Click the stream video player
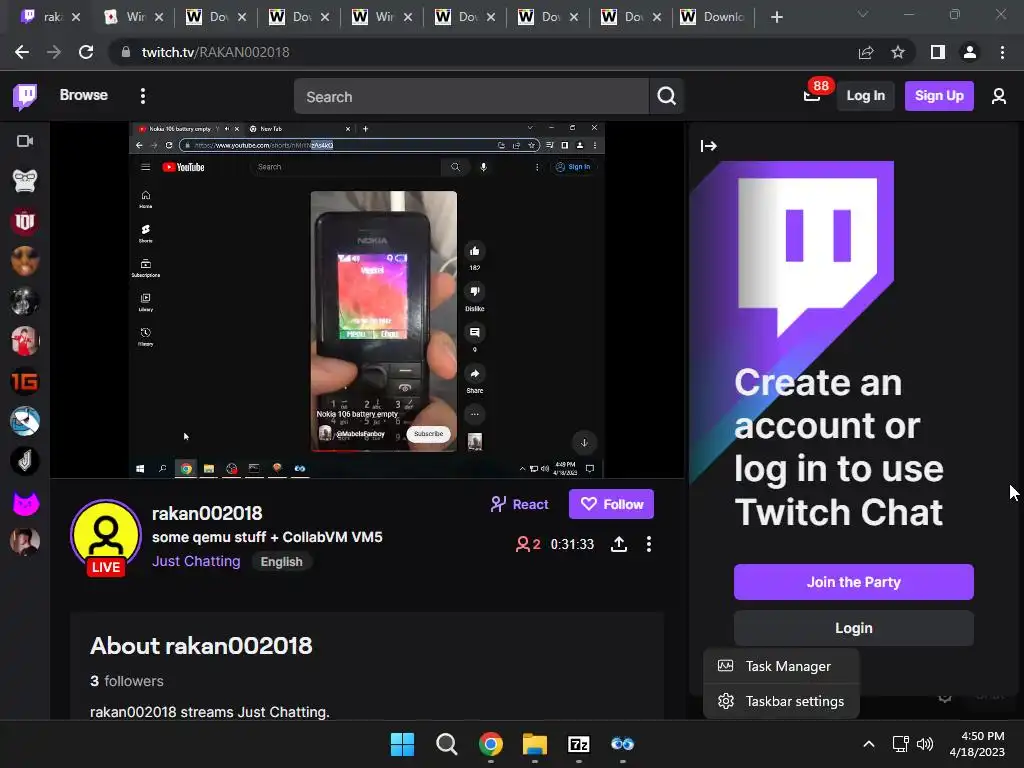This screenshot has width=1024, height=768. pos(367,300)
